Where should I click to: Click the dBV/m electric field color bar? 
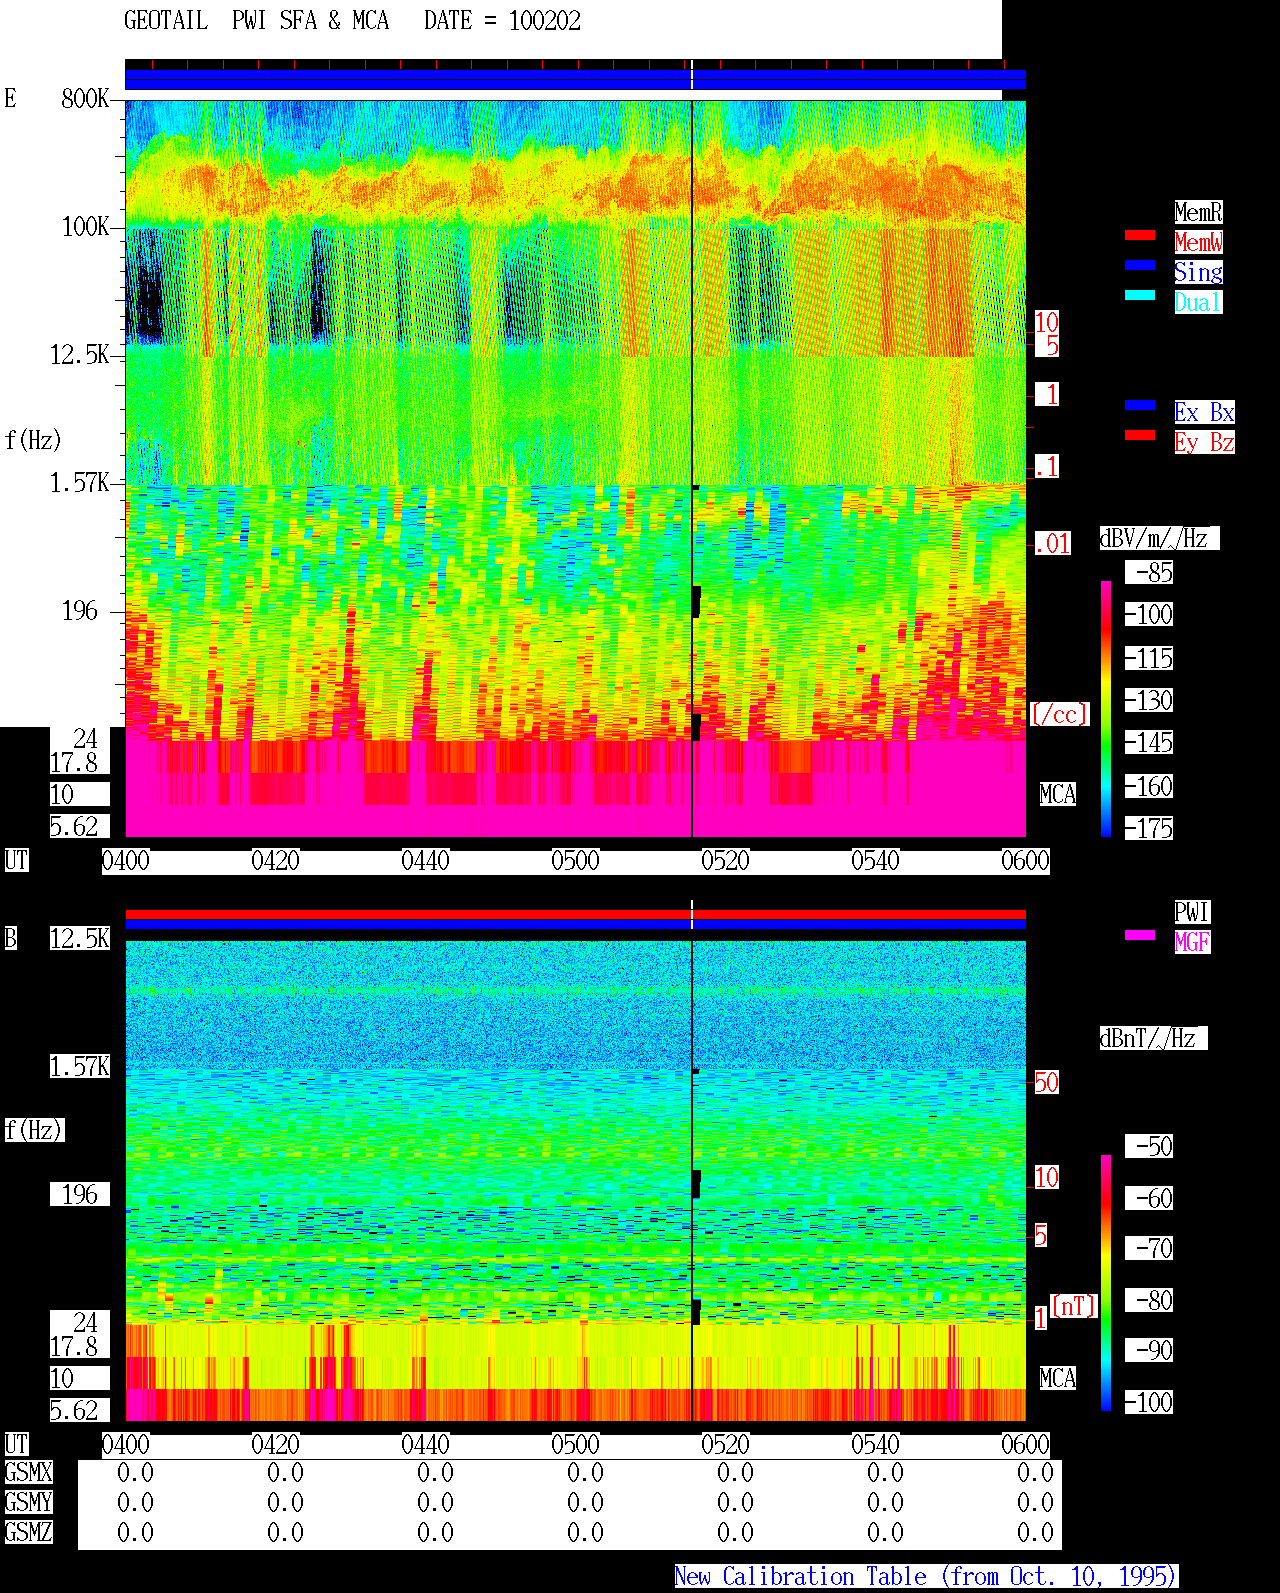1106,708
